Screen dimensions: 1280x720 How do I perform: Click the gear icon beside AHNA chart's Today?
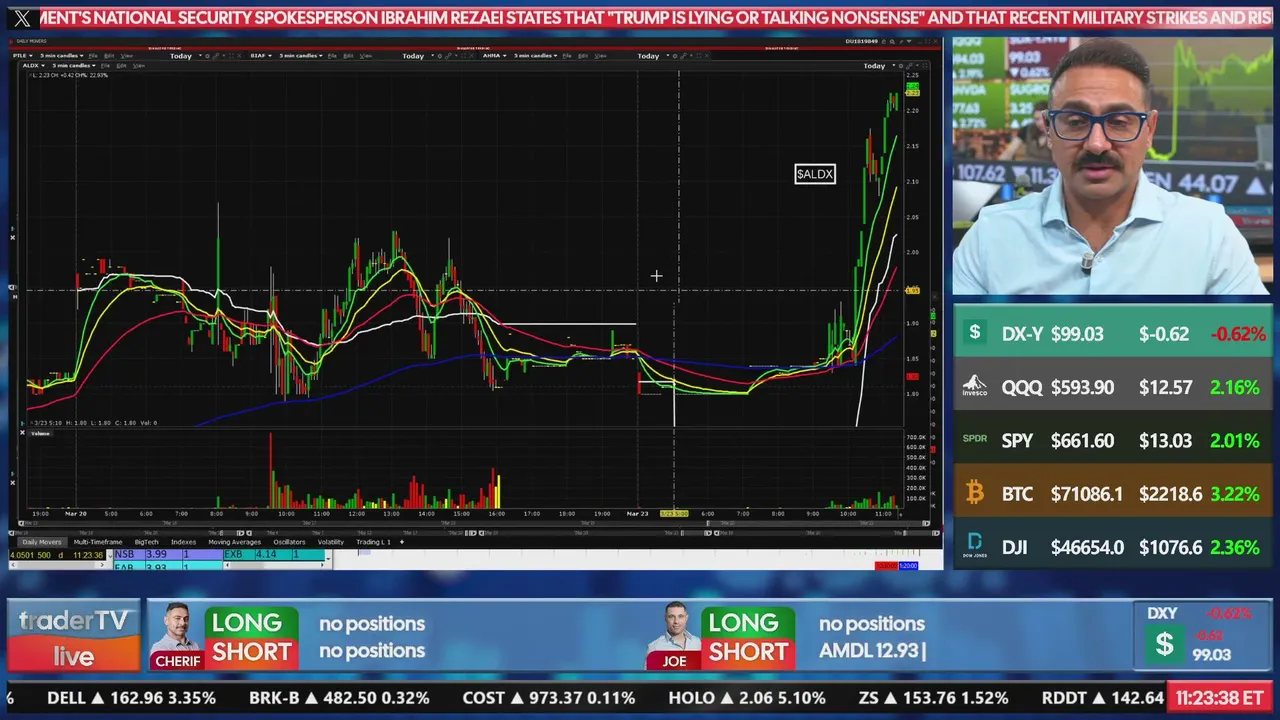pos(674,56)
